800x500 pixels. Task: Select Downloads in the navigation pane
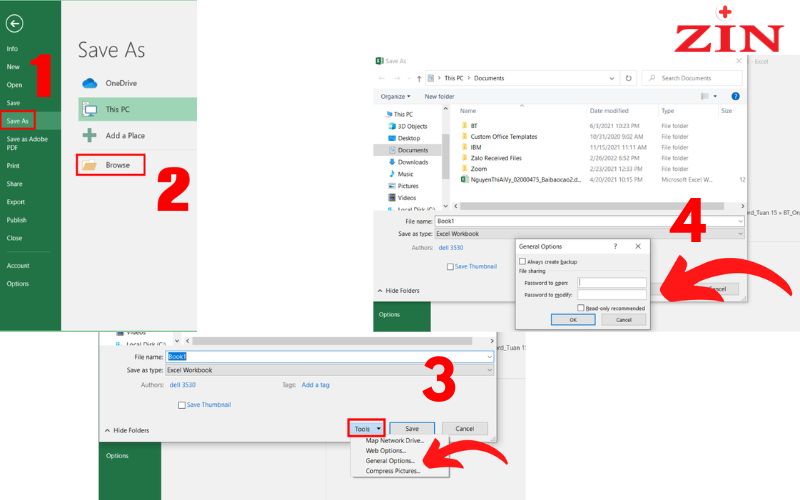pyautogui.click(x=412, y=161)
